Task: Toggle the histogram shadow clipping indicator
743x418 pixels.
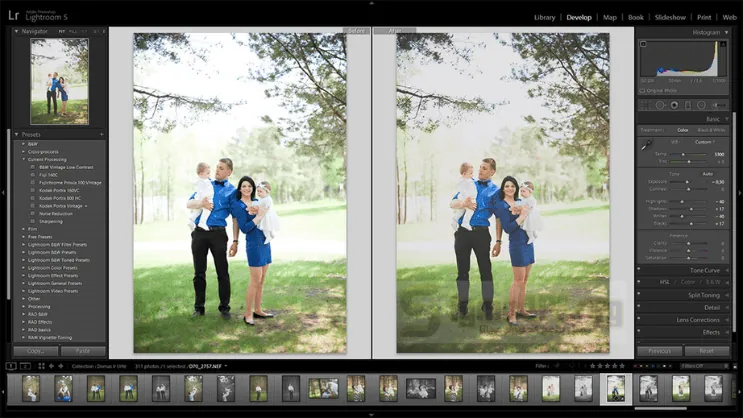Action: pyautogui.click(x=643, y=44)
